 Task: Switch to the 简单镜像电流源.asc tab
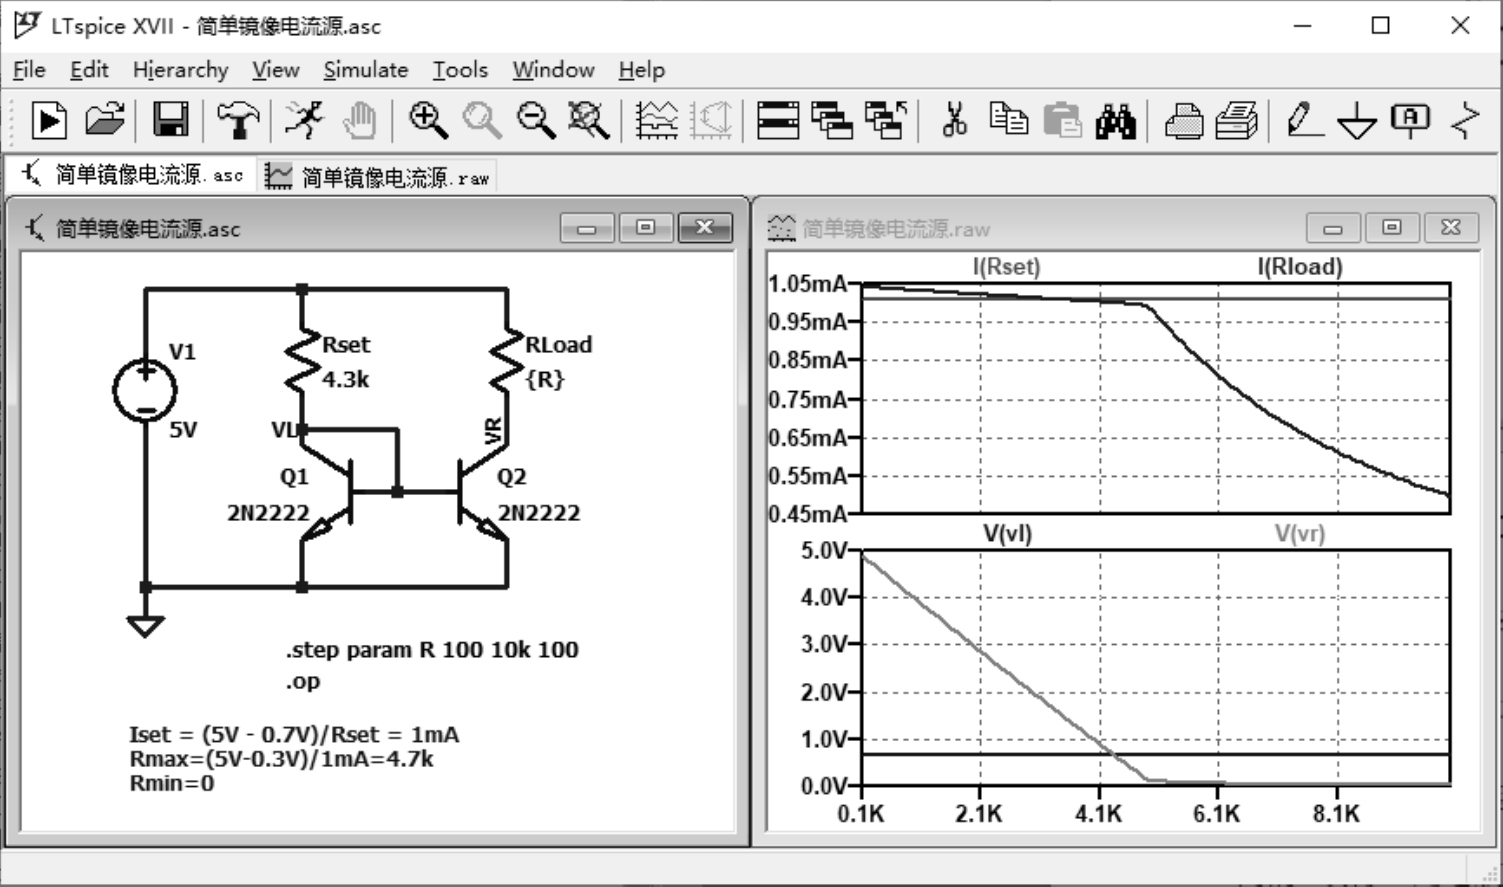click(x=133, y=175)
